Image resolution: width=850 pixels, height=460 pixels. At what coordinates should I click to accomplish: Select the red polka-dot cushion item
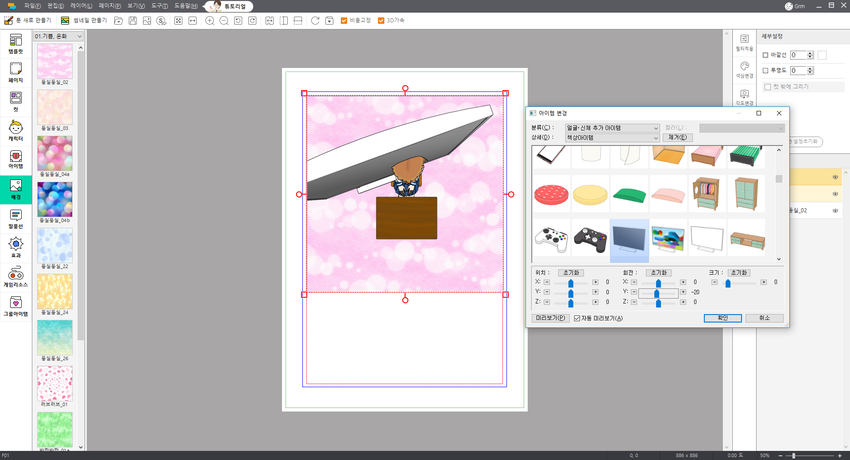[x=551, y=194]
